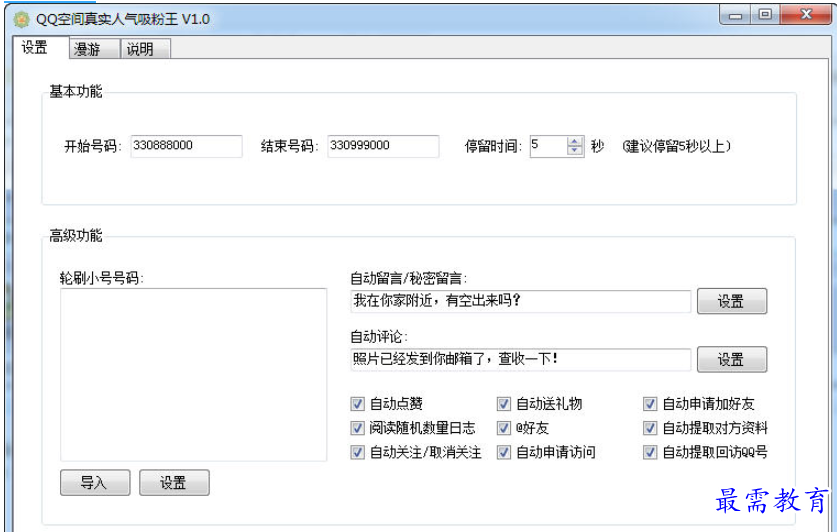
Task: Focus the 停留时间 value box
Action: pyautogui.click(x=548, y=146)
